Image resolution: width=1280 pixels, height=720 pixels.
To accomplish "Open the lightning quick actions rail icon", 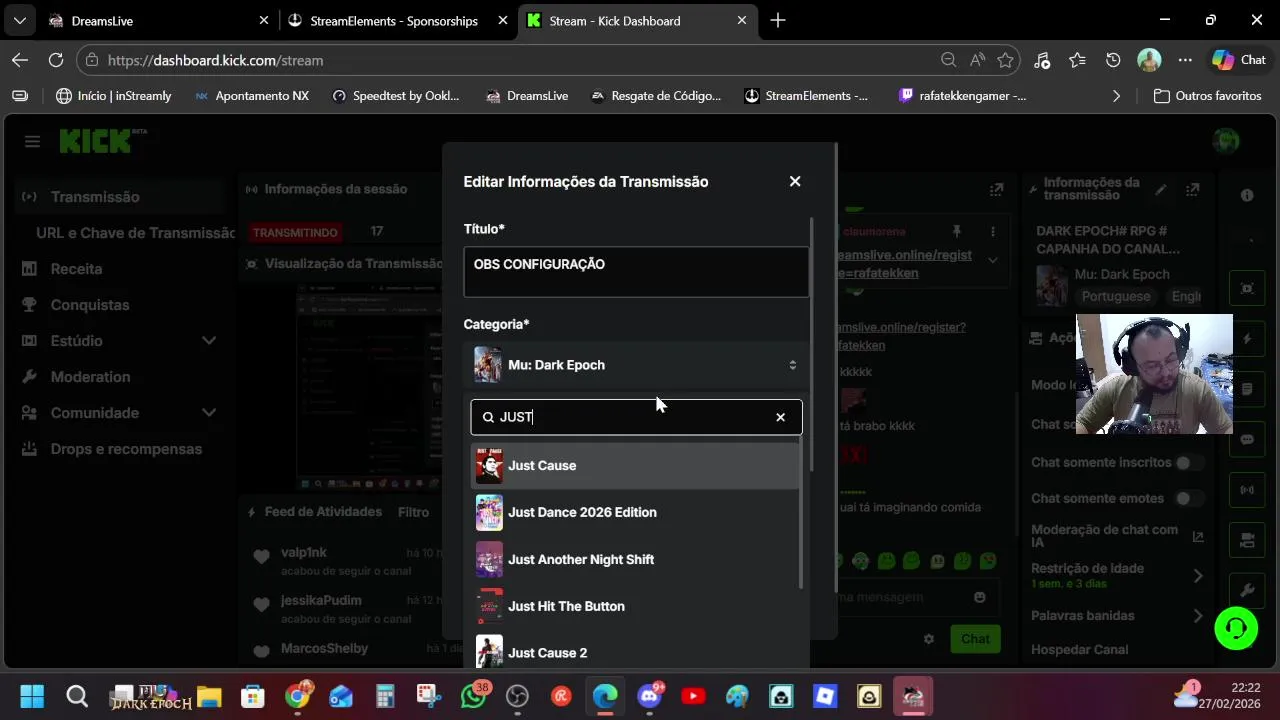I will click(1247, 340).
